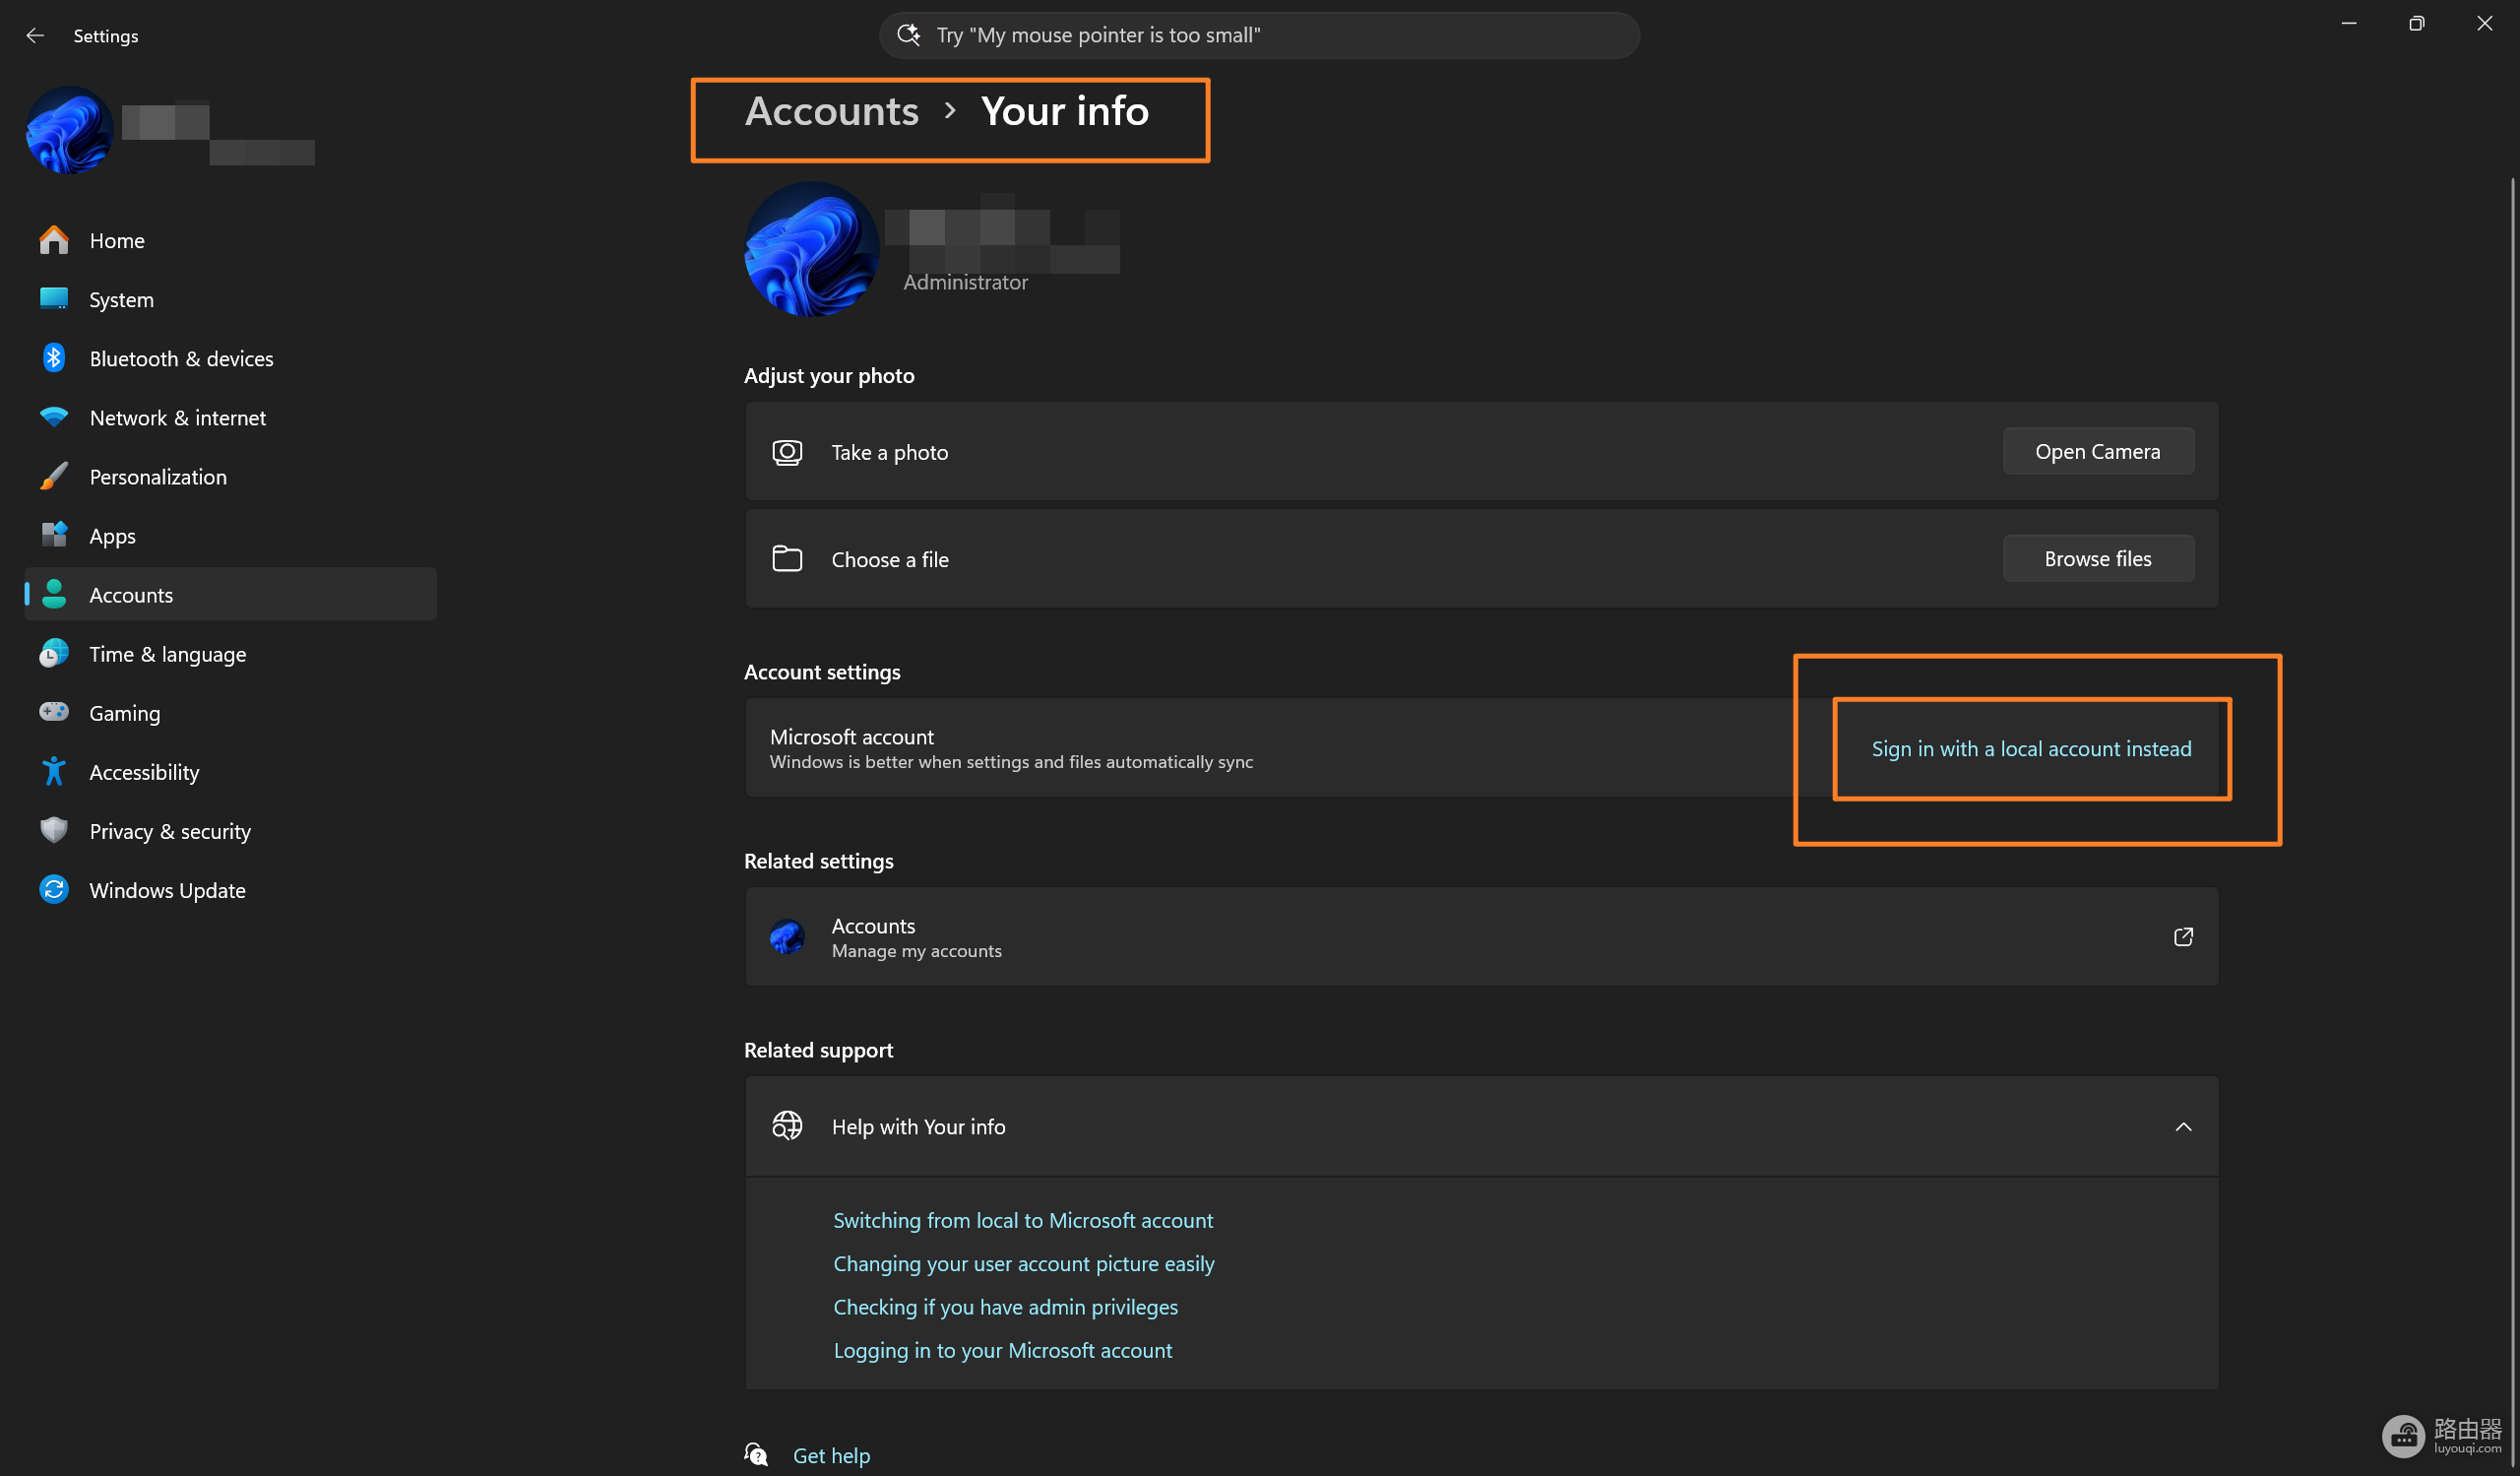Click the Browse files button
Screen dimensions: 2520x1476
(2098, 558)
